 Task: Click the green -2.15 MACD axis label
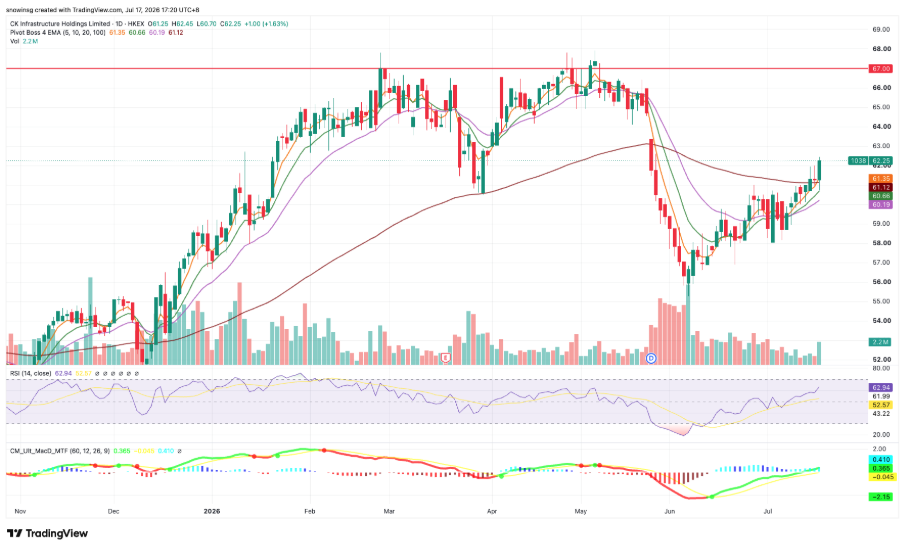[x=880, y=496]
